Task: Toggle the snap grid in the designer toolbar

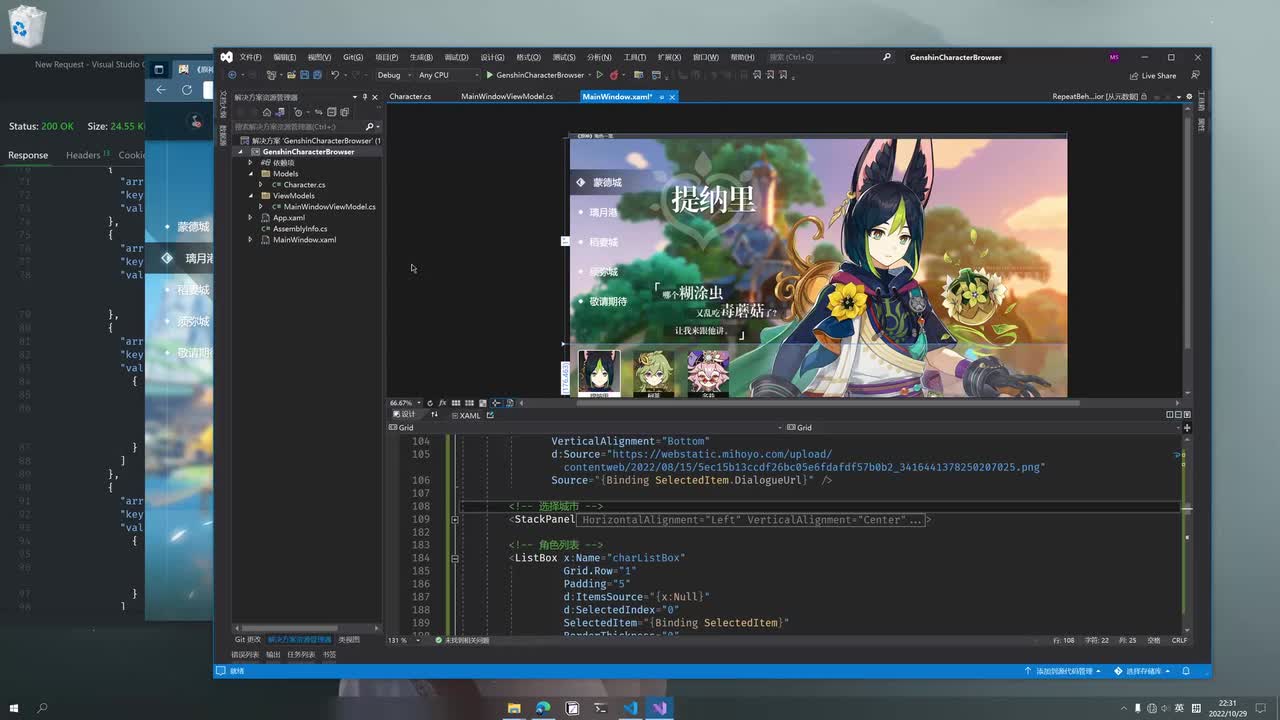Action: point(456,403)
